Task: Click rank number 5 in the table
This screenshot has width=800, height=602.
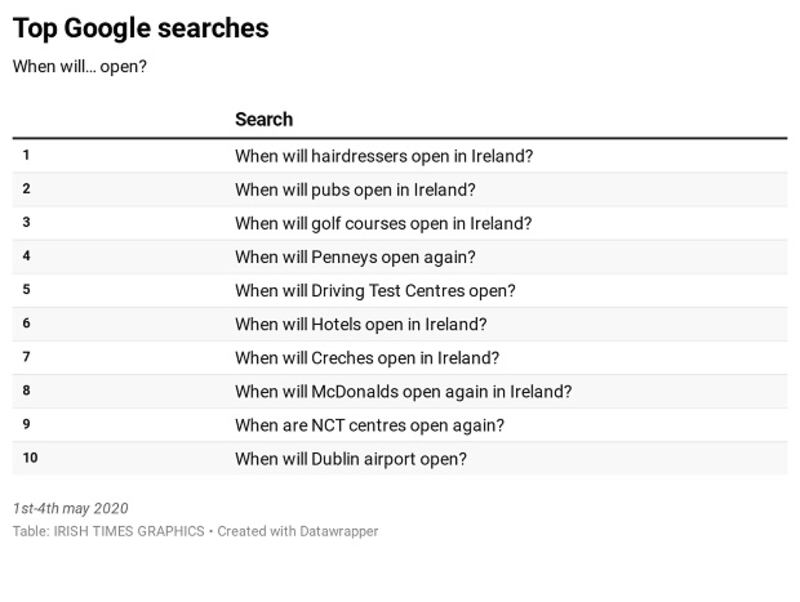Action: tap(26, 290)
